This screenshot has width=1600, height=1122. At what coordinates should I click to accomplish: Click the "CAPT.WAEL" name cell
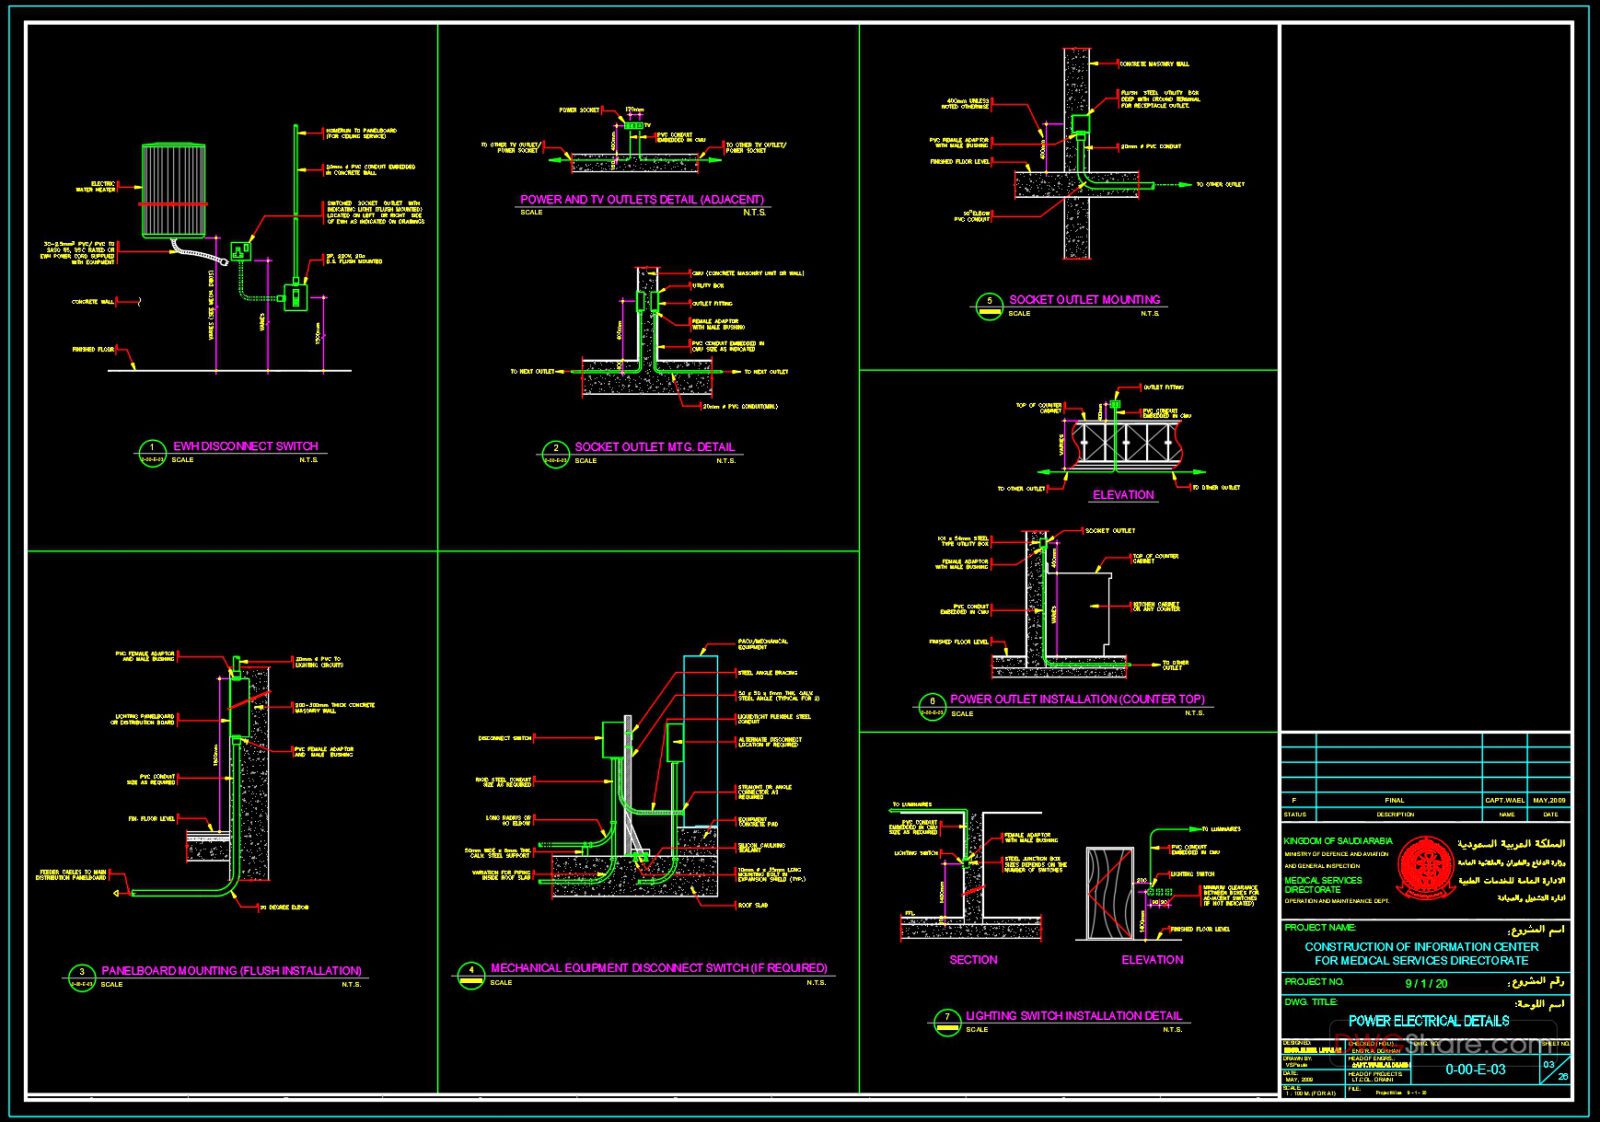point(1504,800)
